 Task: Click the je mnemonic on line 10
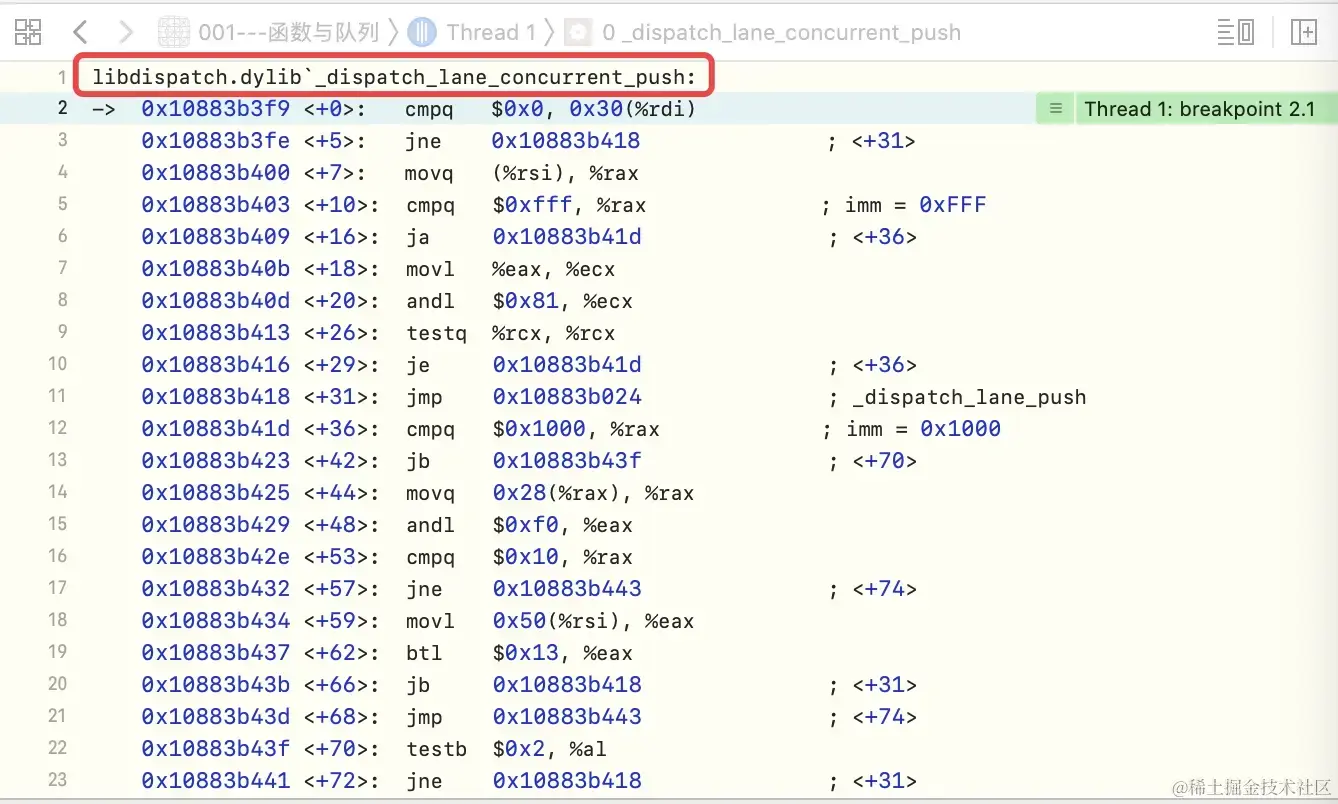pyautogui.click(x=417, y=365)
